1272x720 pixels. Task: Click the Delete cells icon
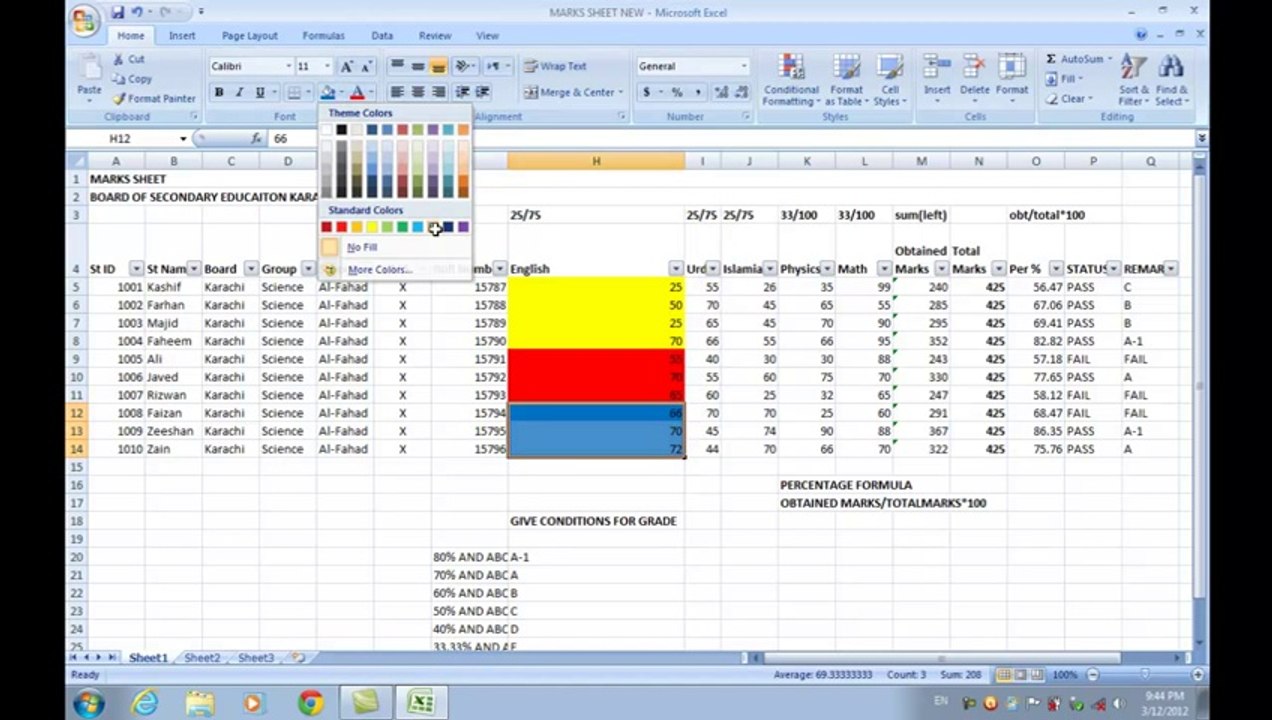coord(975,68)
